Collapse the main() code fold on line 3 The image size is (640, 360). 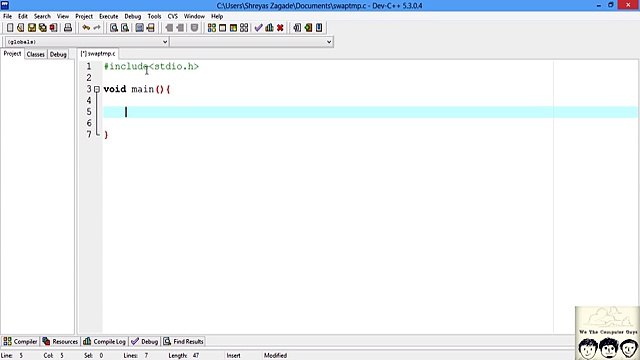[97, 89]
